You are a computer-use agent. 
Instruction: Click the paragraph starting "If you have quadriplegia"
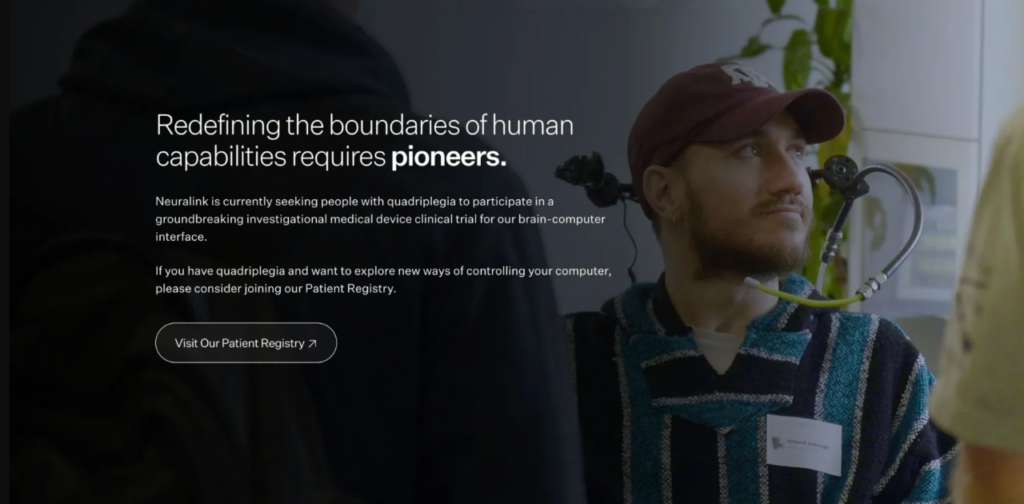click(x=383, y=279)
